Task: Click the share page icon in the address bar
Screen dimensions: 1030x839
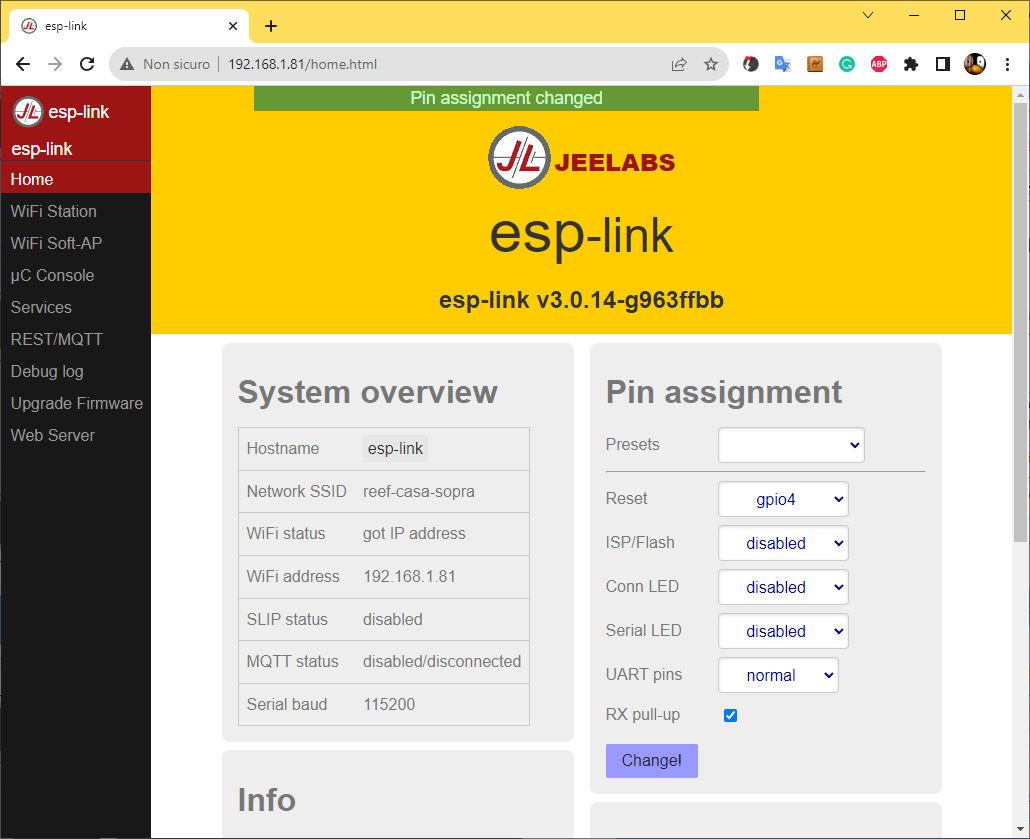Action: [x=679, y=64]
